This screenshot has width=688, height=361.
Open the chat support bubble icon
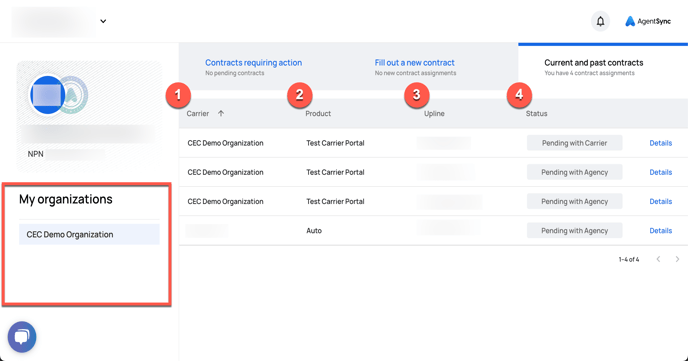point(22,337)
